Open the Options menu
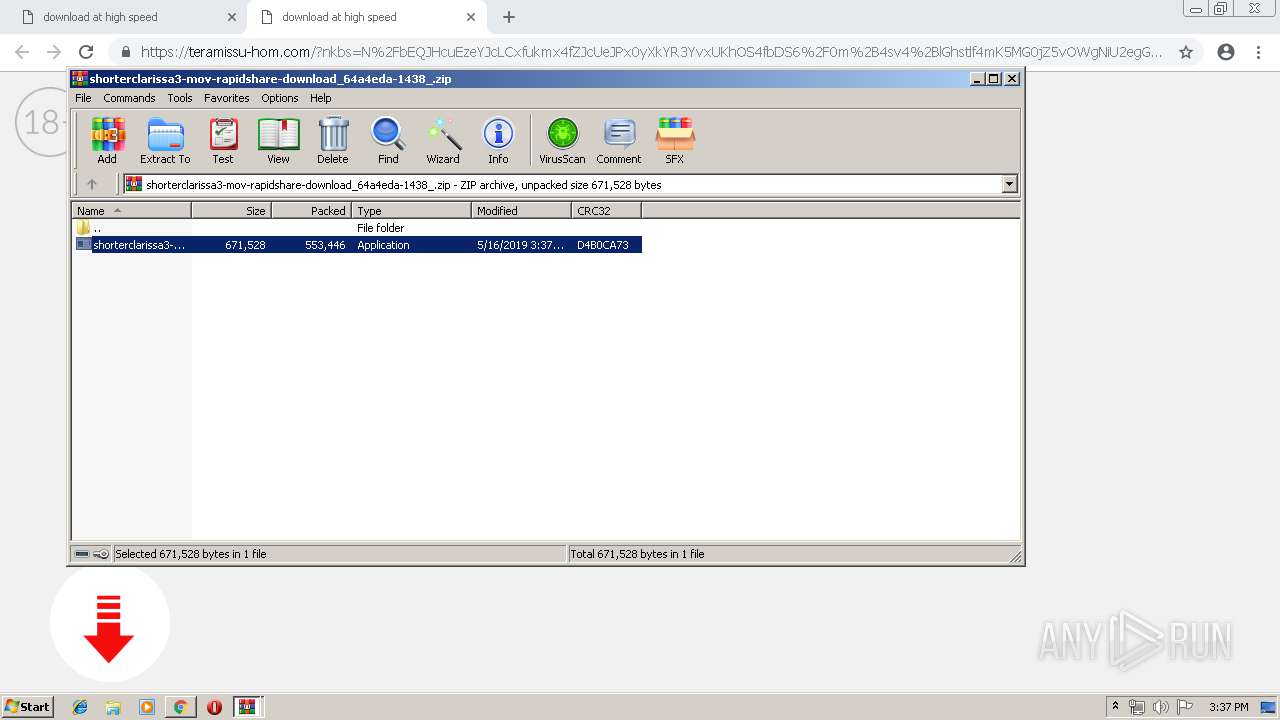1280x720 pixels. click(x=280, y=98)
